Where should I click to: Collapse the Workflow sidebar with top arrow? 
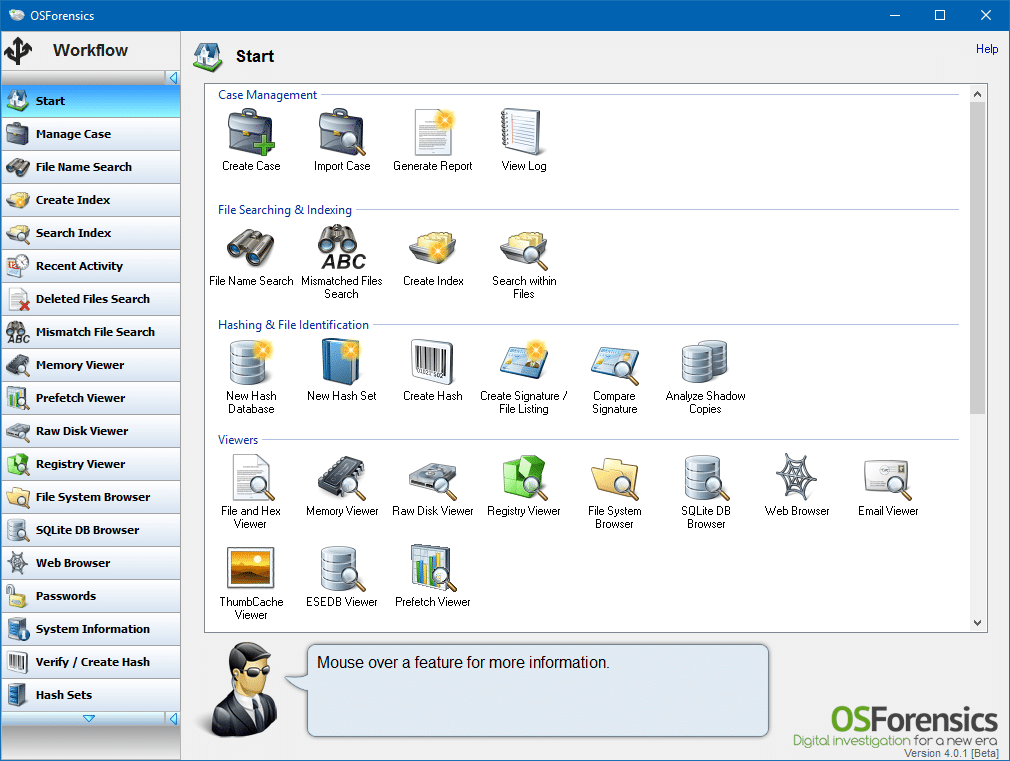point(173,78)
